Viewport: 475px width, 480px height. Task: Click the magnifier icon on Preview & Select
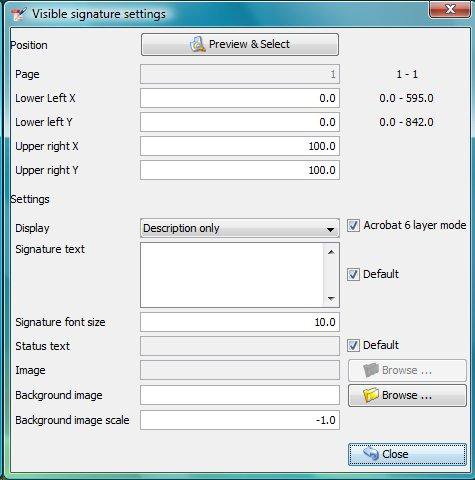tap(197, 44)
